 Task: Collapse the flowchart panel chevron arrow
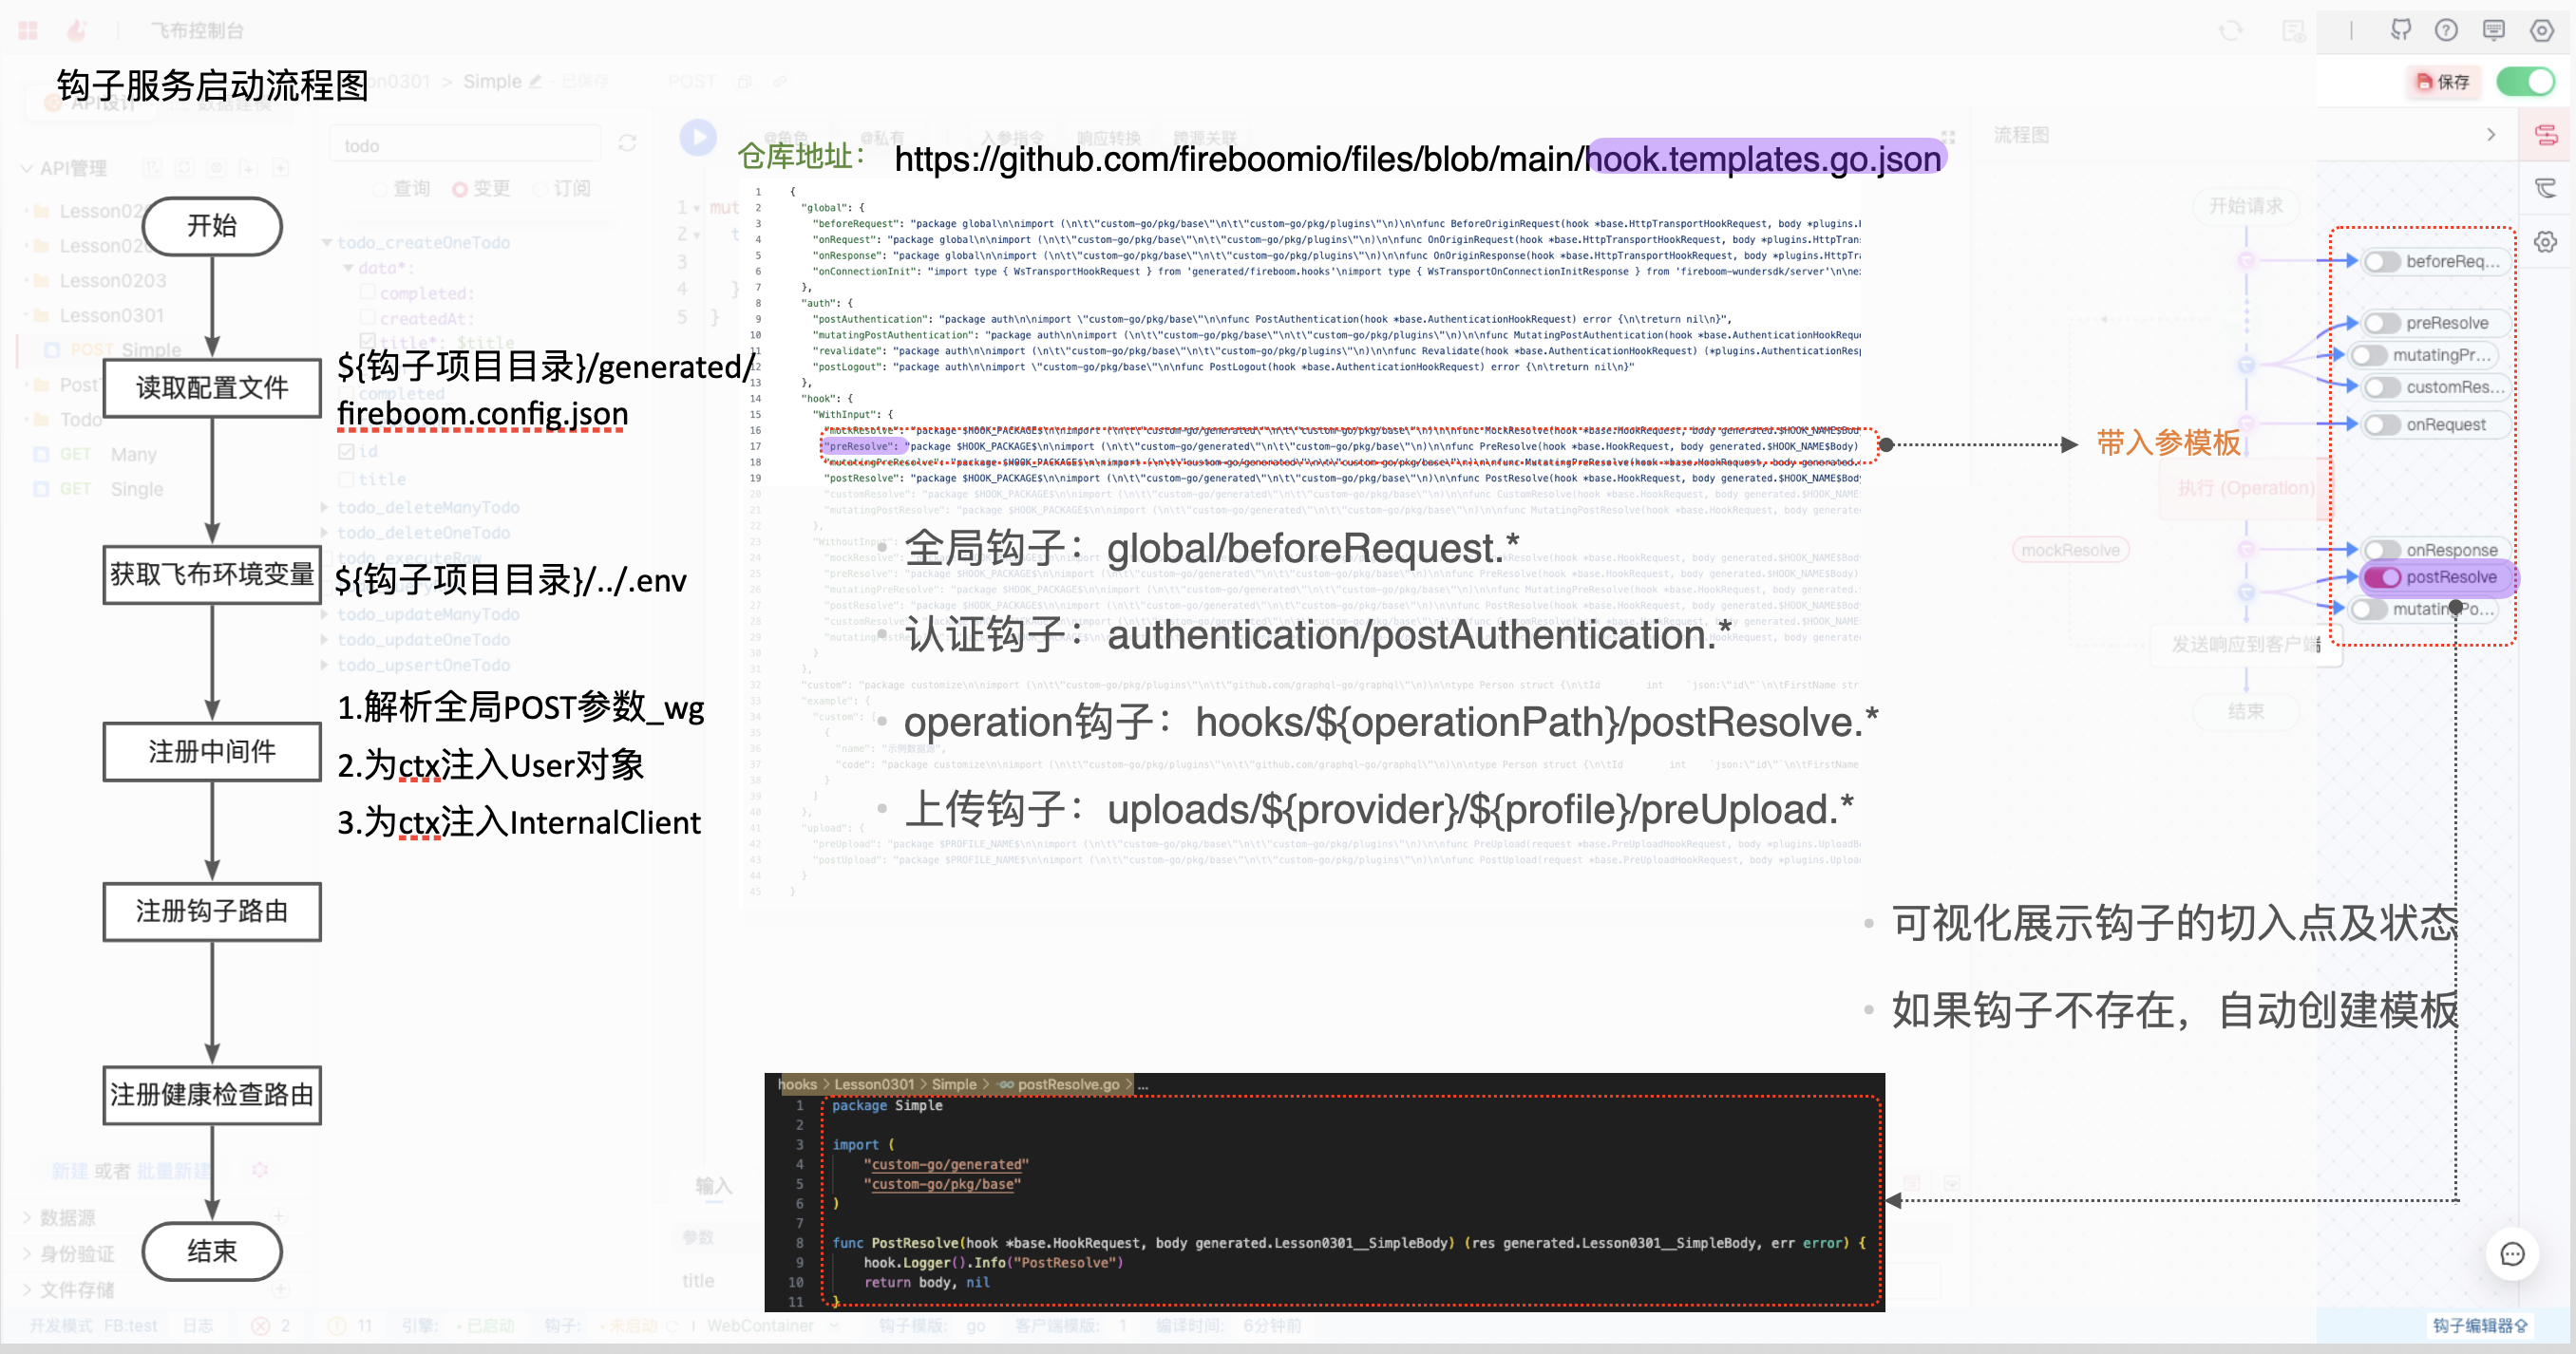pyautogui.click(x=2491, y=135)
